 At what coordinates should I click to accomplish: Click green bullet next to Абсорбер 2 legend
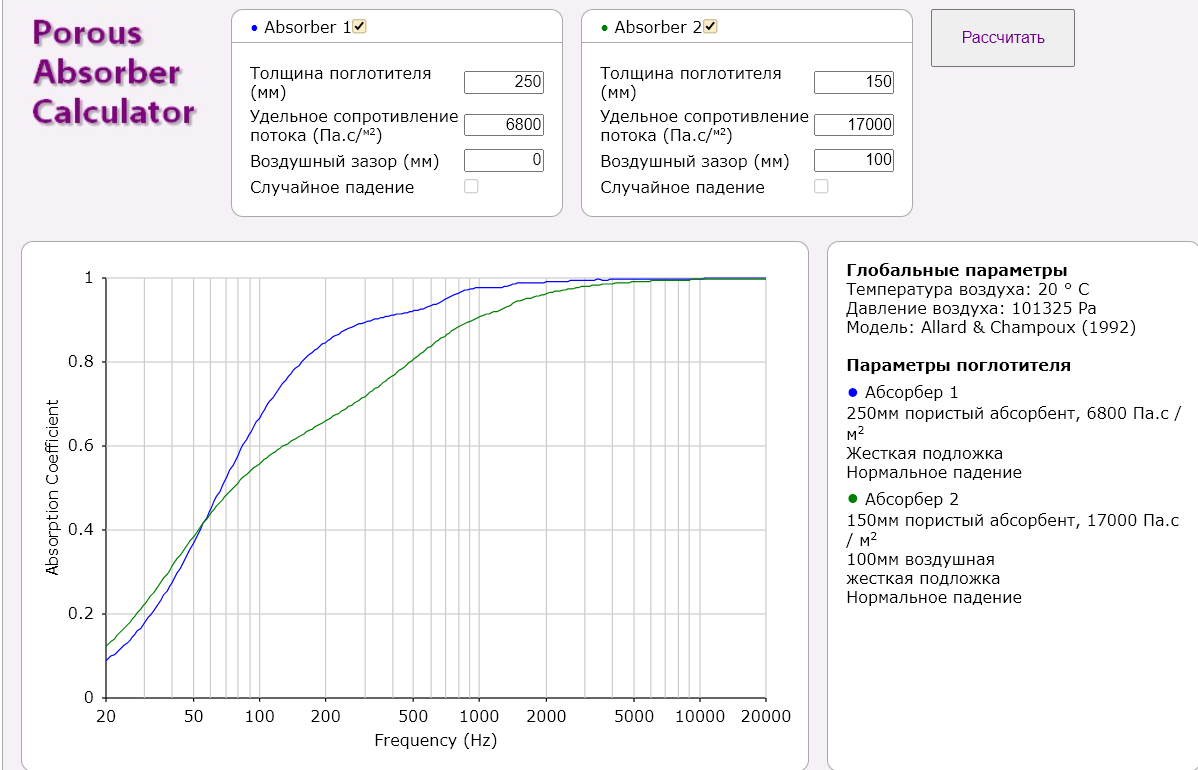click(x=852, y=498)
